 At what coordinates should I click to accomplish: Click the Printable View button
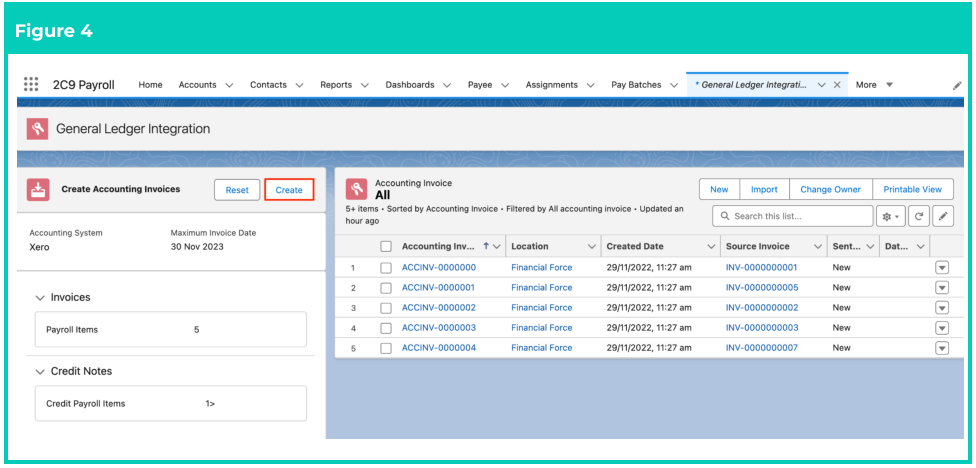click(913, 189)
